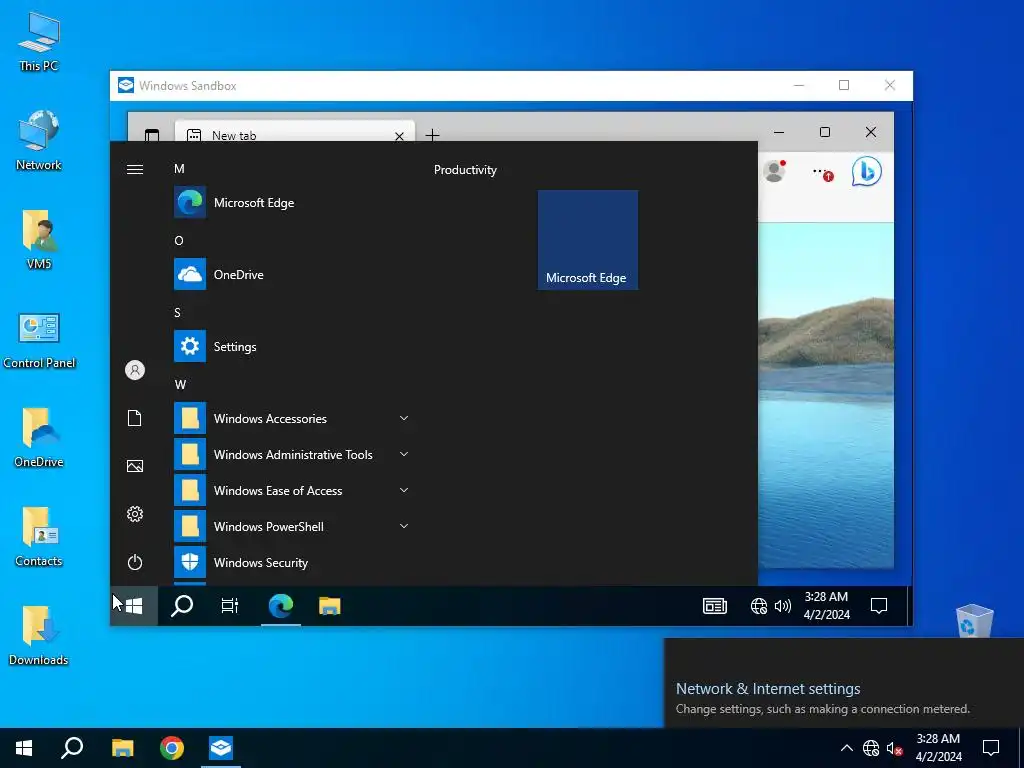The width and height of the screenshot is (1024, 768).
Task: Click the network globe icon in the Sandbox tray
Action: click(x=758, y=606)
